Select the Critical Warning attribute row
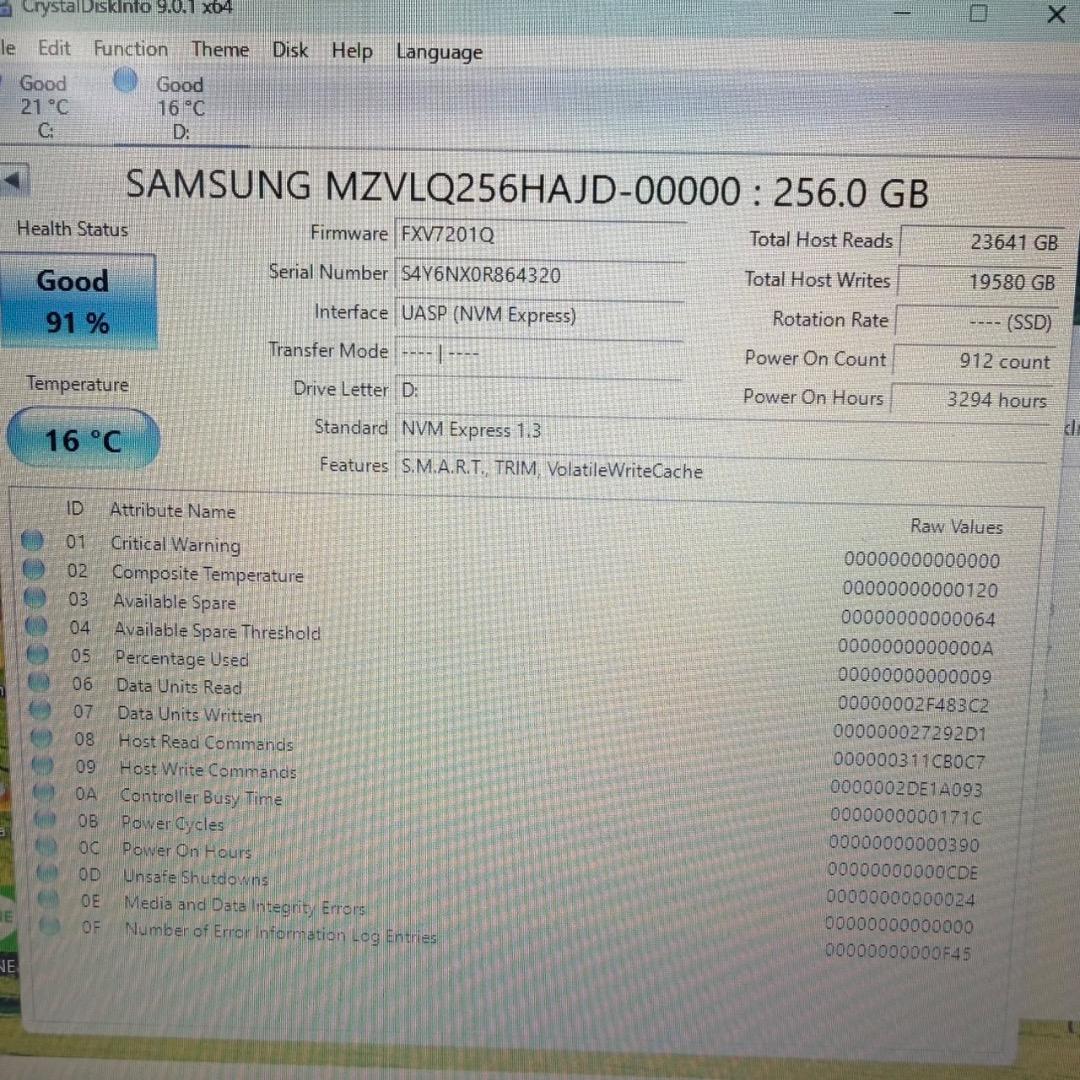The width and height of the screenshot is (1080, 1080). [x=511, y=551]
